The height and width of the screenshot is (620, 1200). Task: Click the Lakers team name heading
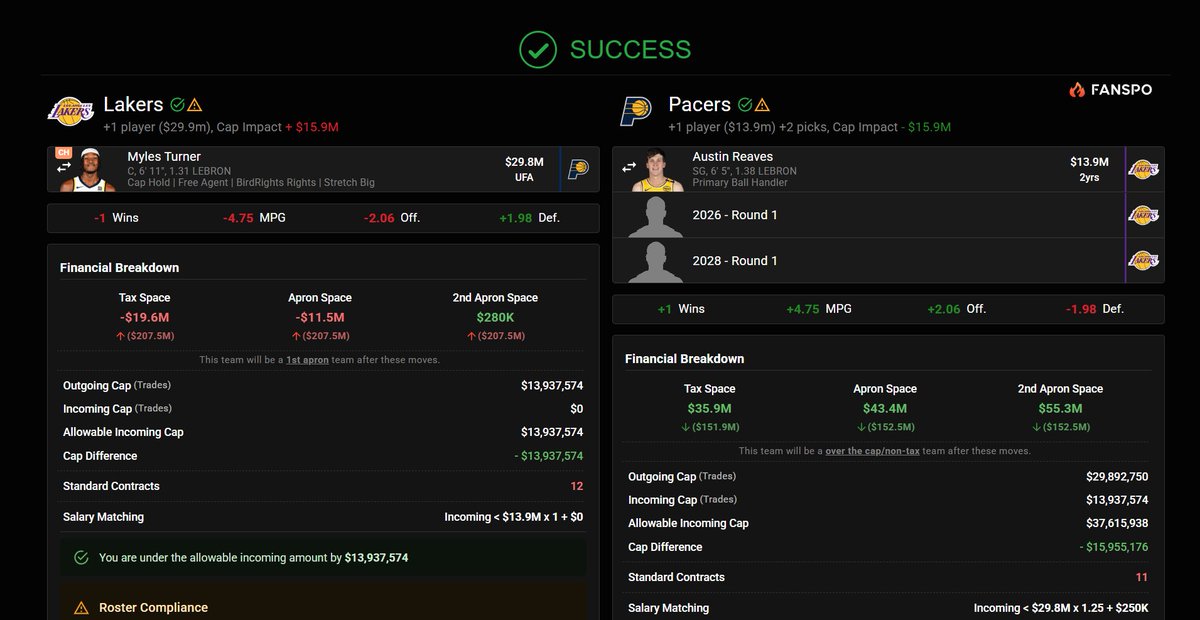(x=133, y=104)
